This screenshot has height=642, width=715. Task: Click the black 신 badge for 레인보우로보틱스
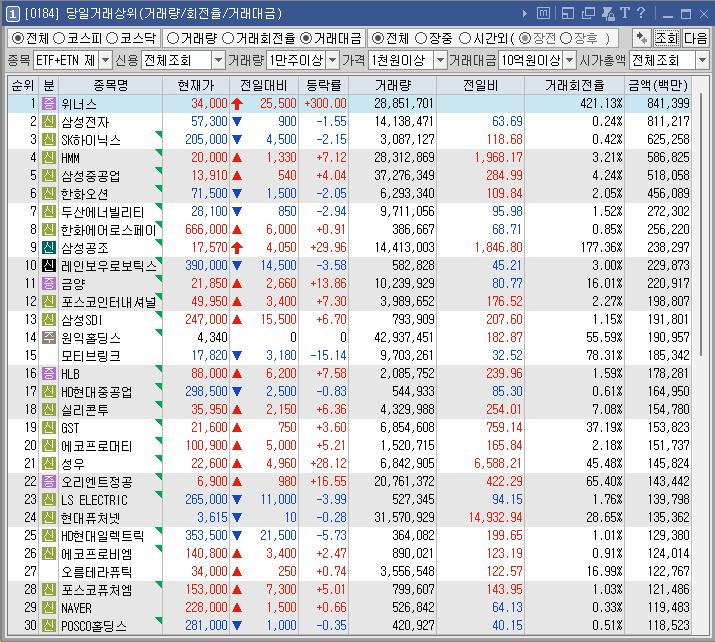pyautogui.click(x=48, y=265)
